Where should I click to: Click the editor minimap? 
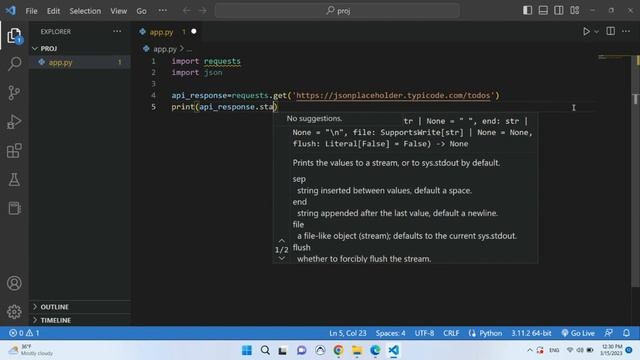[614, 58]
